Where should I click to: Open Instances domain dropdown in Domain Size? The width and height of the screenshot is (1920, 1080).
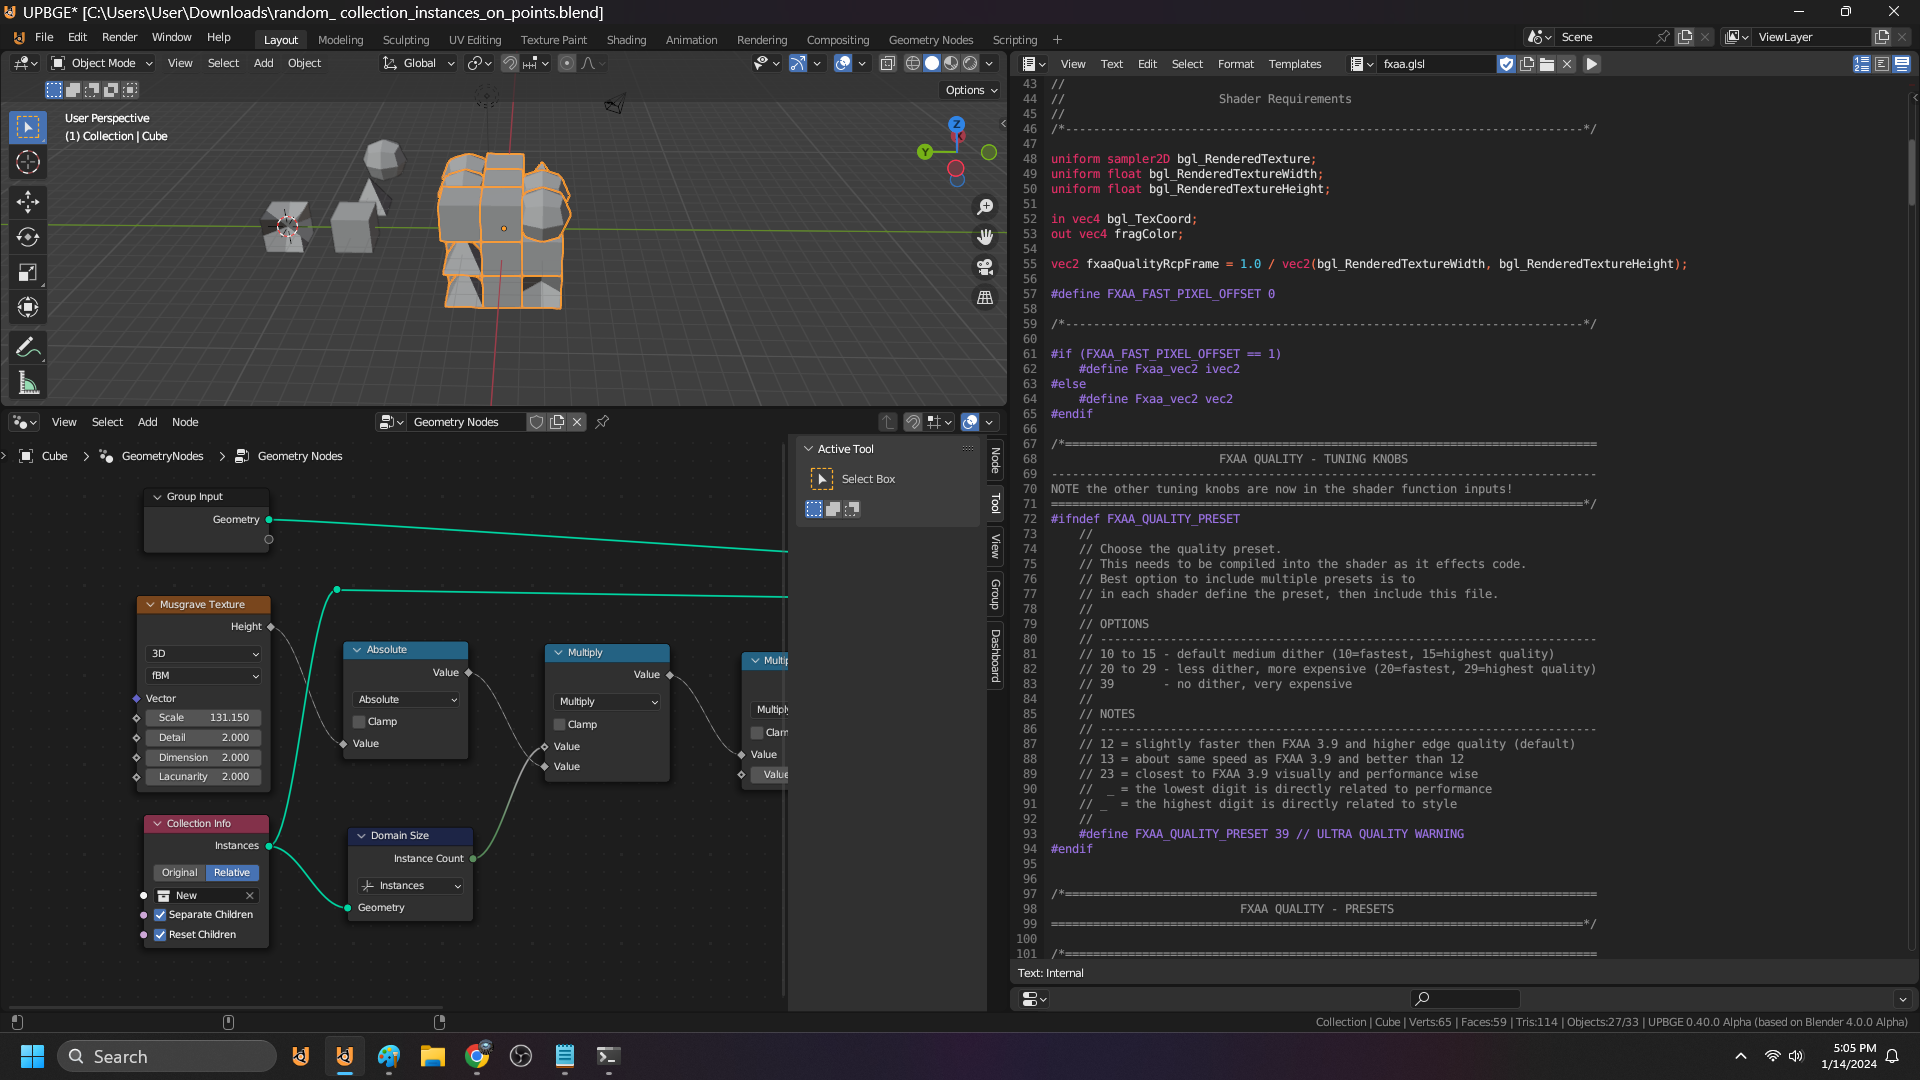tap(411, 886)
